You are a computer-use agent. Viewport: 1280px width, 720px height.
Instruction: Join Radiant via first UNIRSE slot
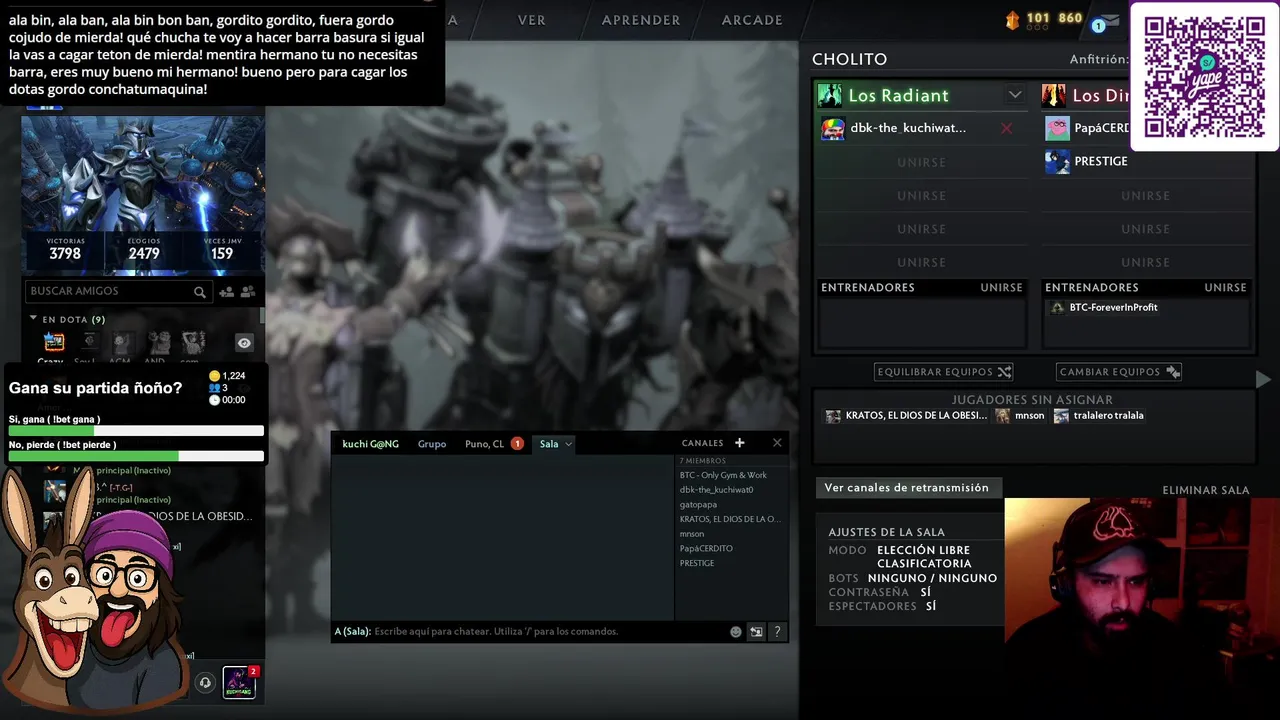pos(921,162)
